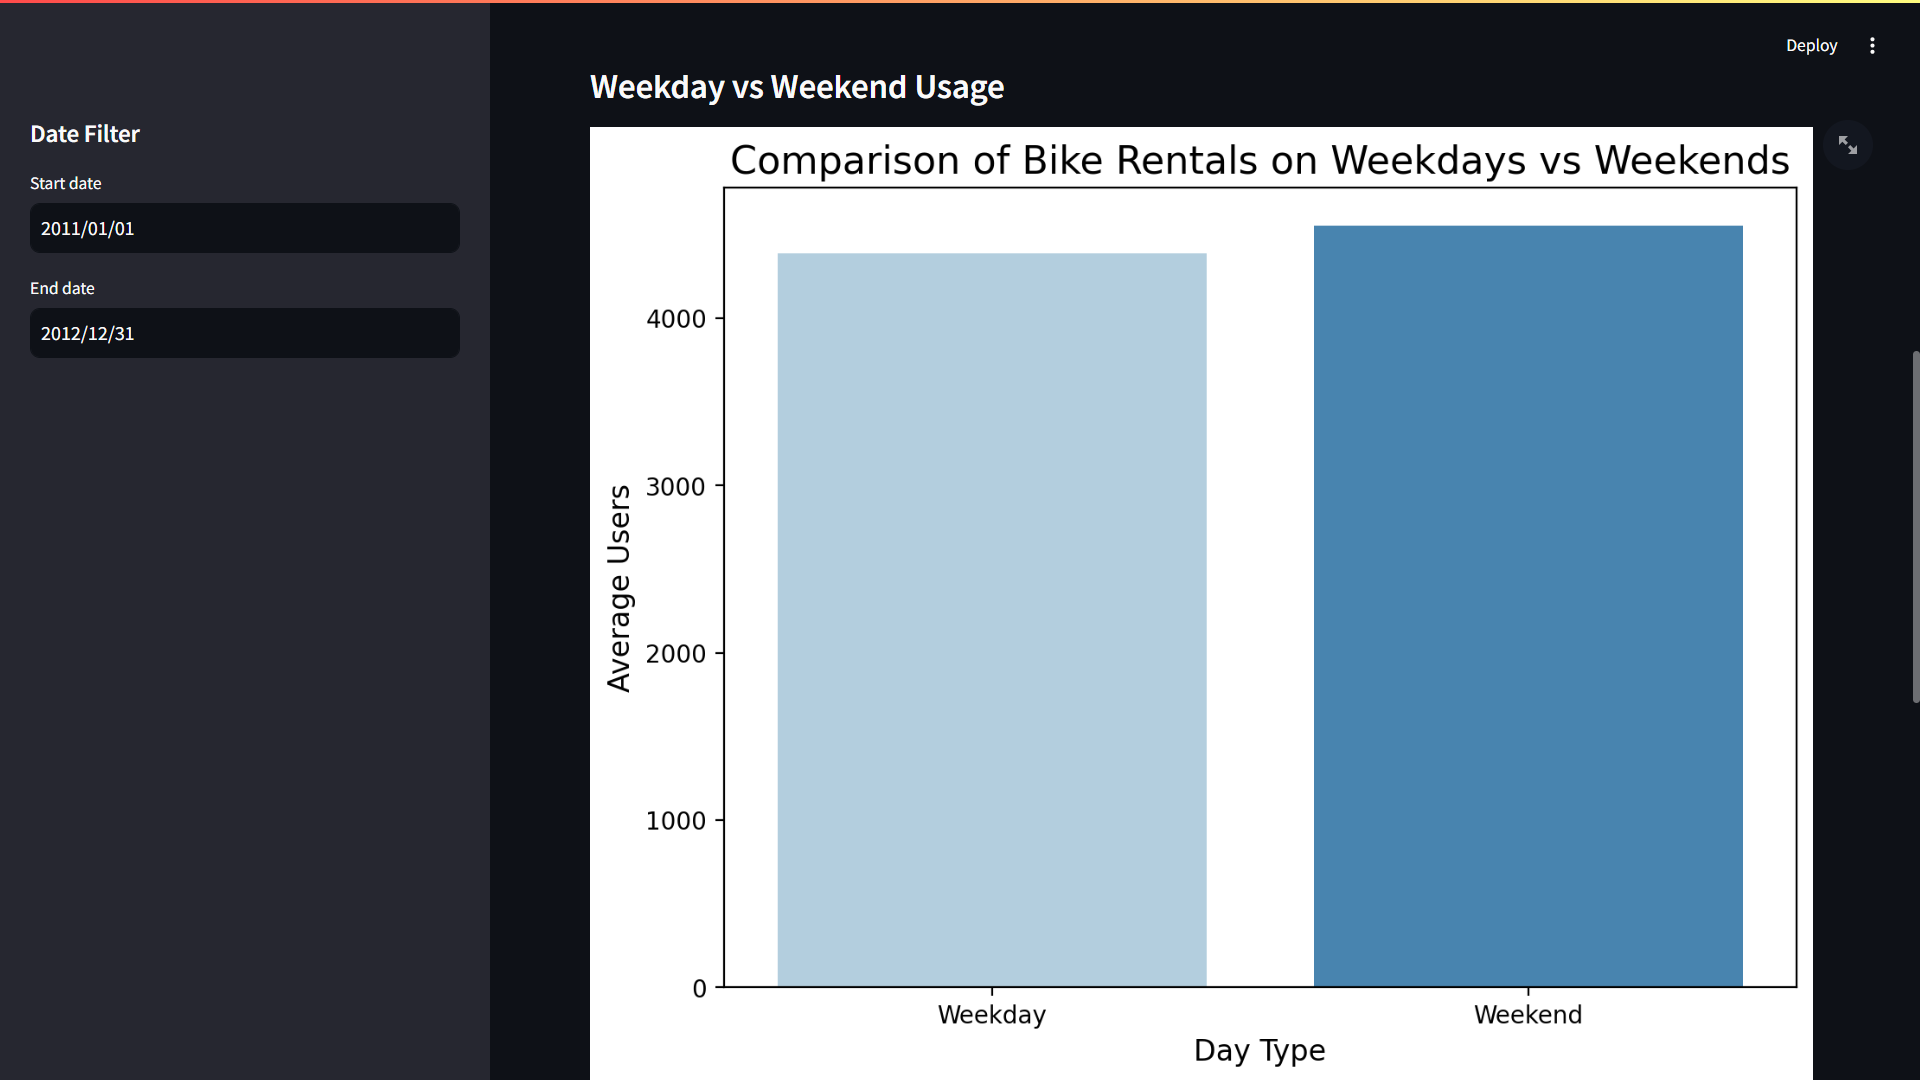Click the Weekday axis label
Viewport: 1920px width, 1080px height.
(x=992, y=1015)
